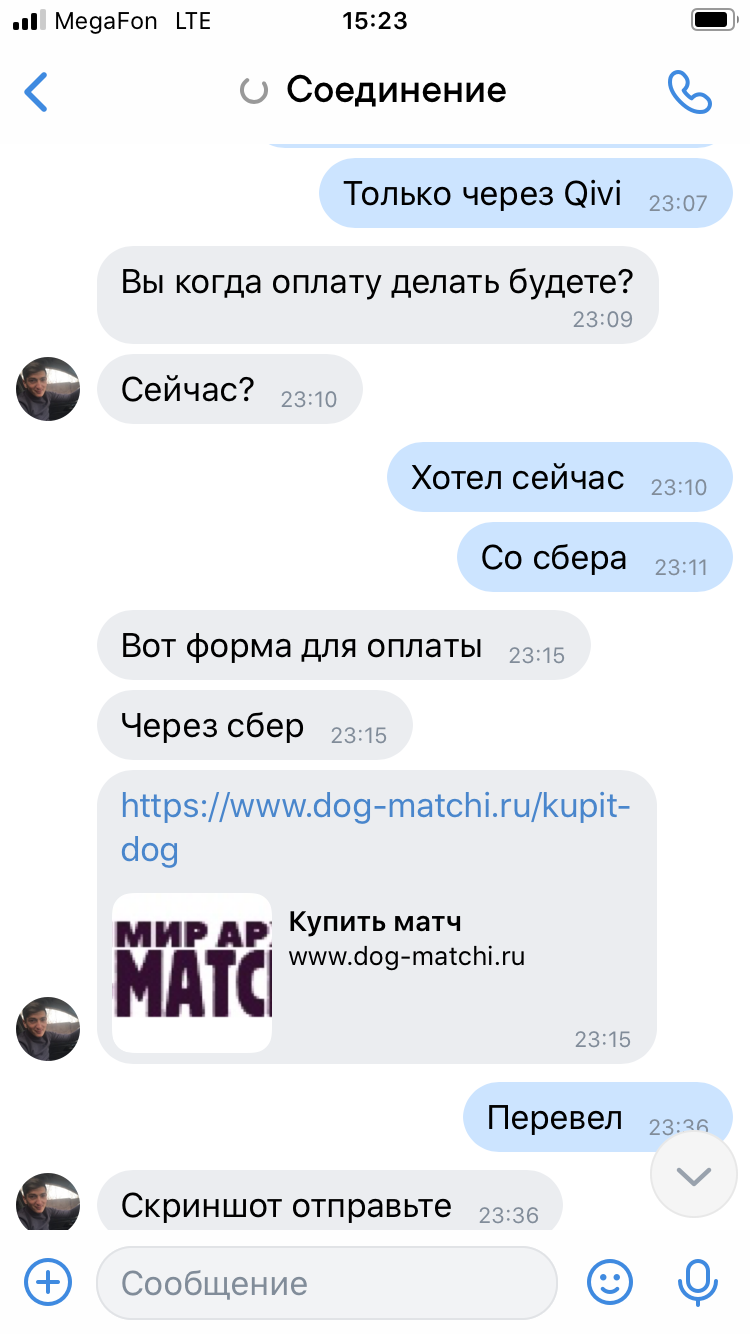Tap the 'Купить матч' preview title

pyautogui.click(x=375, y=921)
